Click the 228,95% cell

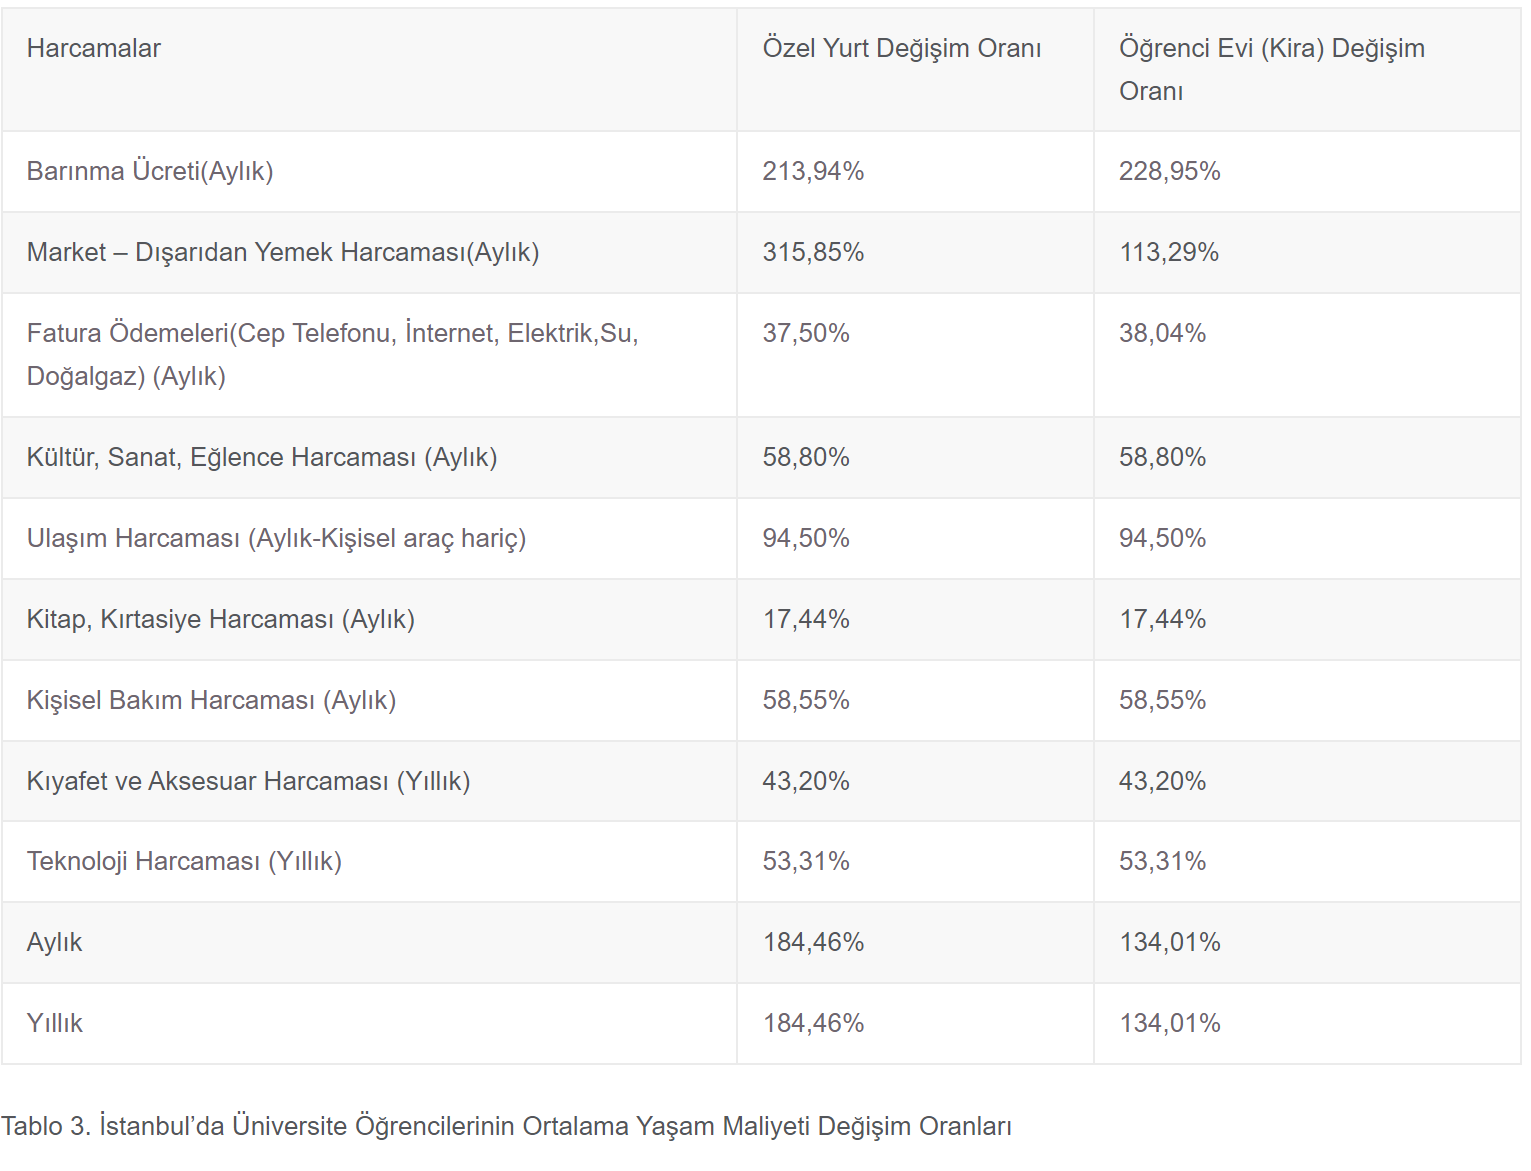pos(1169,171)
